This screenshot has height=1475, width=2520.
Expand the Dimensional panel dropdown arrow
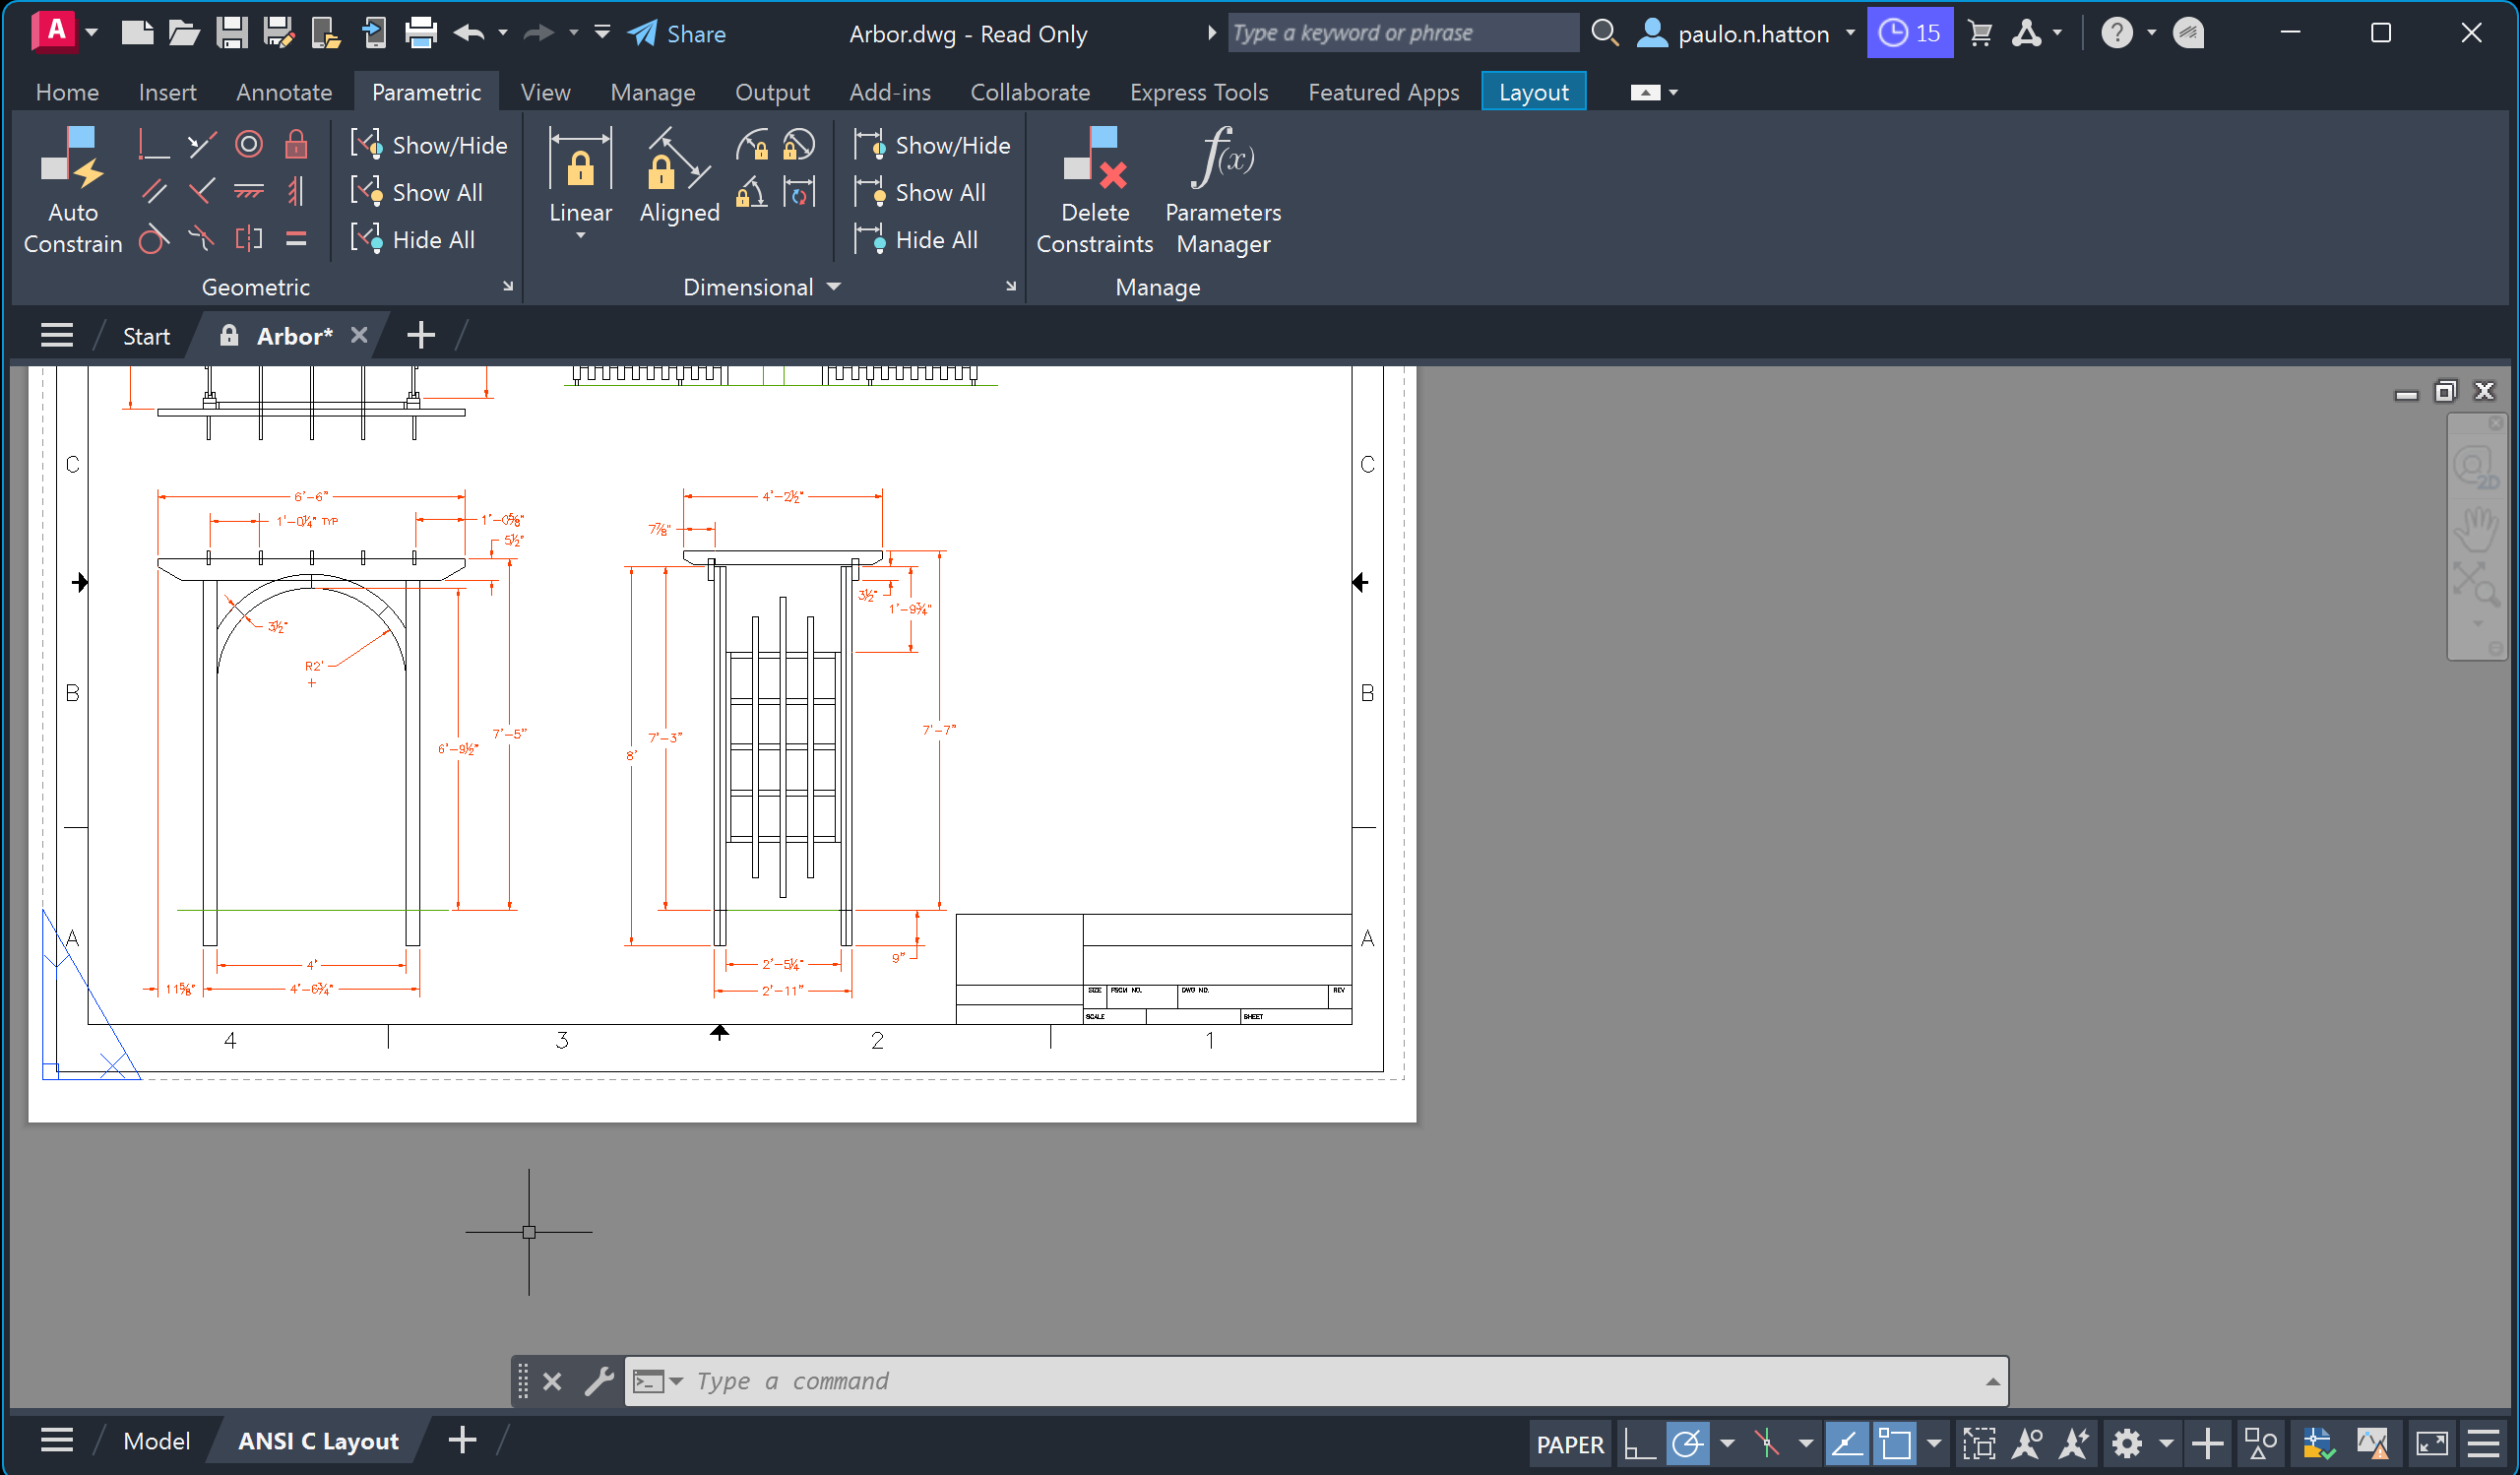(834, 287)
